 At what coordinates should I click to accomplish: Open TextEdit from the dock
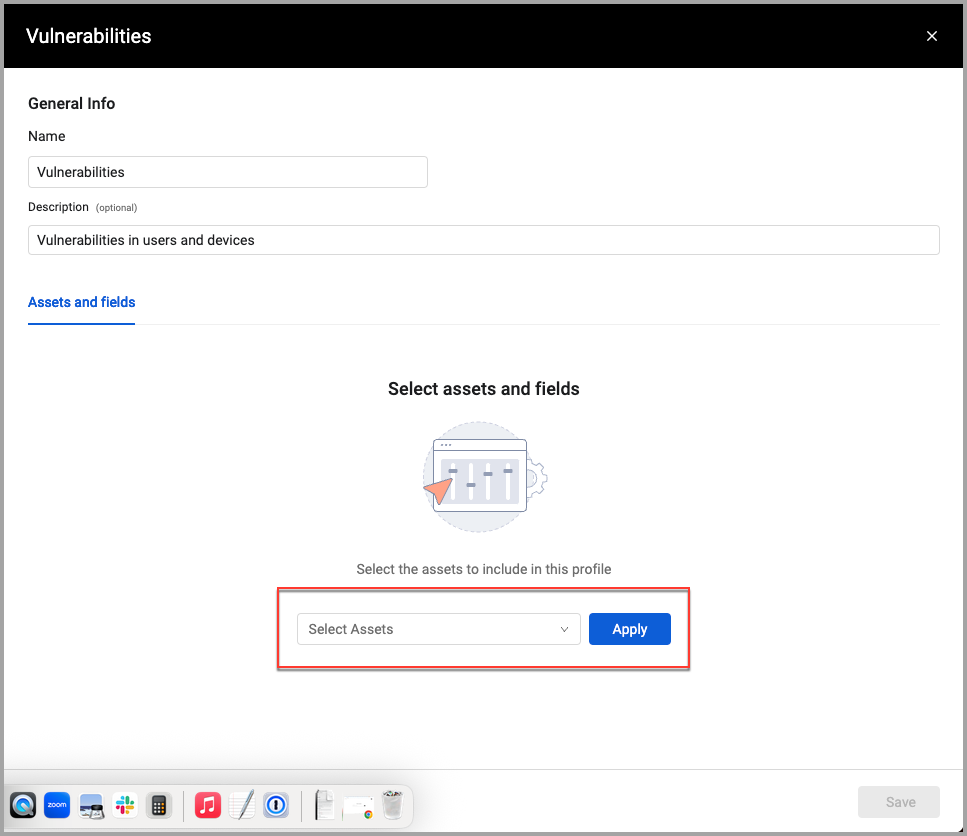[x=242, y=805]
